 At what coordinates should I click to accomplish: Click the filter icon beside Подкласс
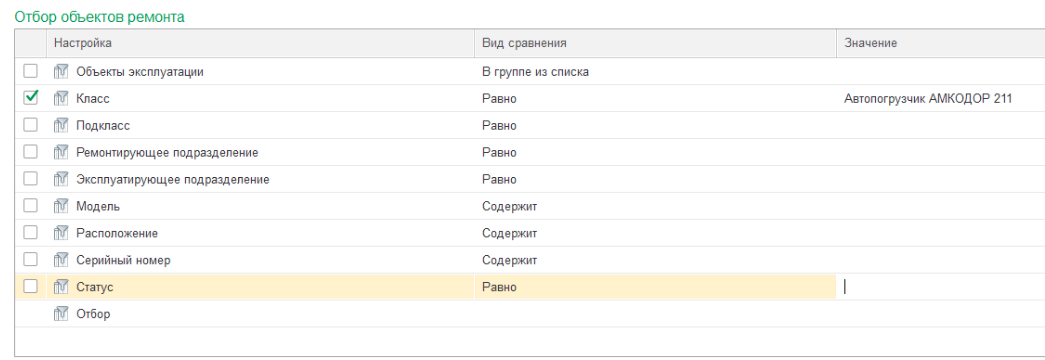[x=62, y=125]
